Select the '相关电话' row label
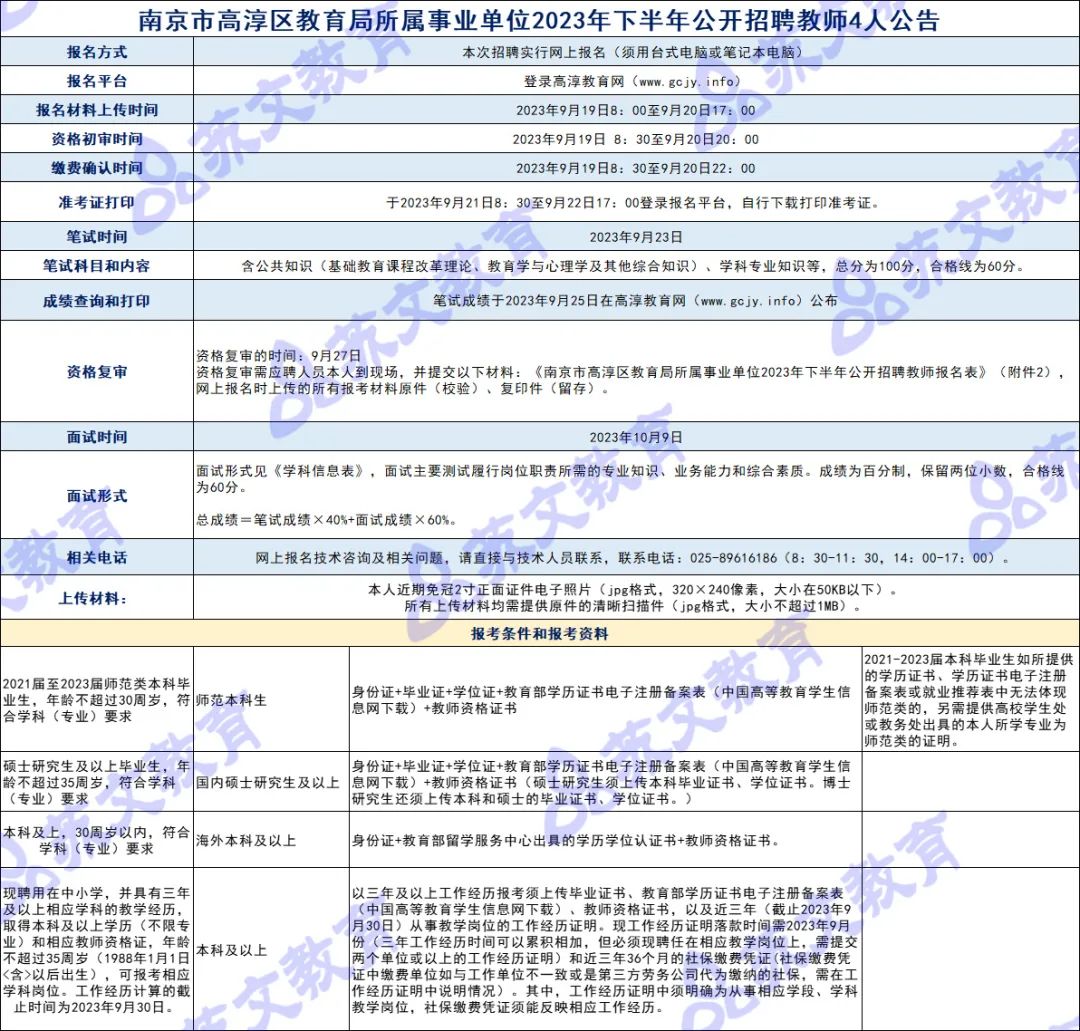 pos(96,557)
